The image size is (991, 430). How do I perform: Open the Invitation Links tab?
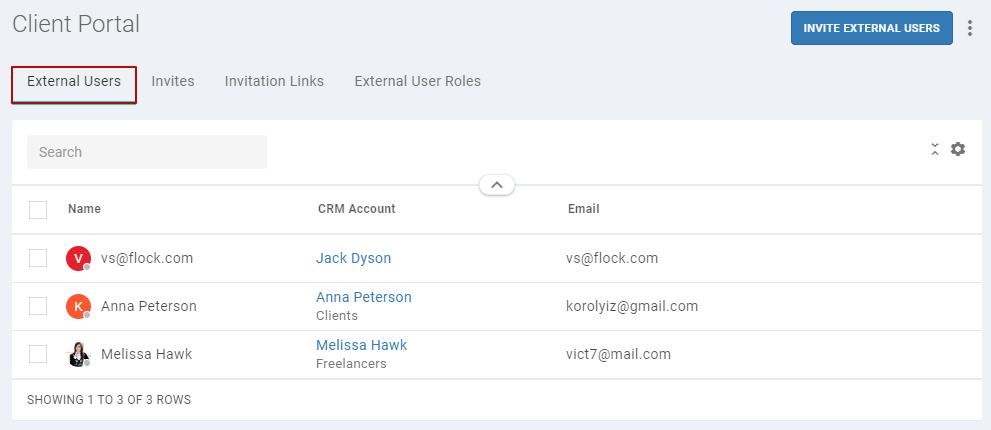click(274, 82)
